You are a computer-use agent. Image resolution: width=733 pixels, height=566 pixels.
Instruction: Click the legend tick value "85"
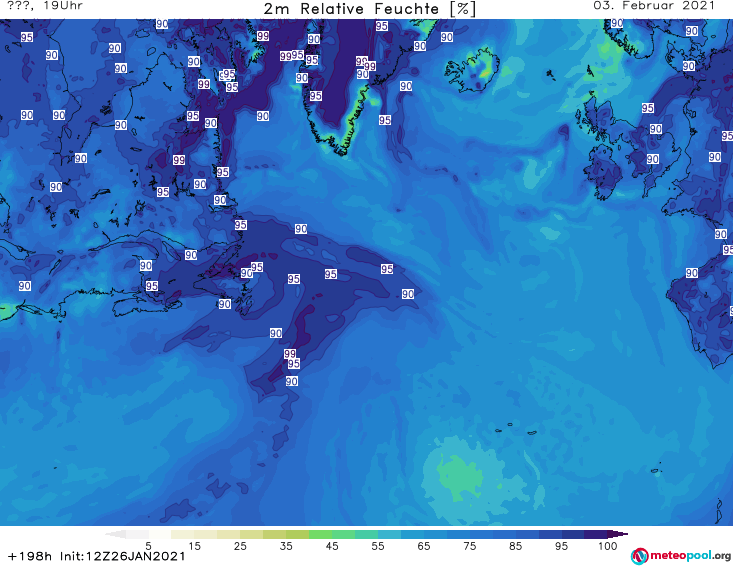tap(515, 546)
